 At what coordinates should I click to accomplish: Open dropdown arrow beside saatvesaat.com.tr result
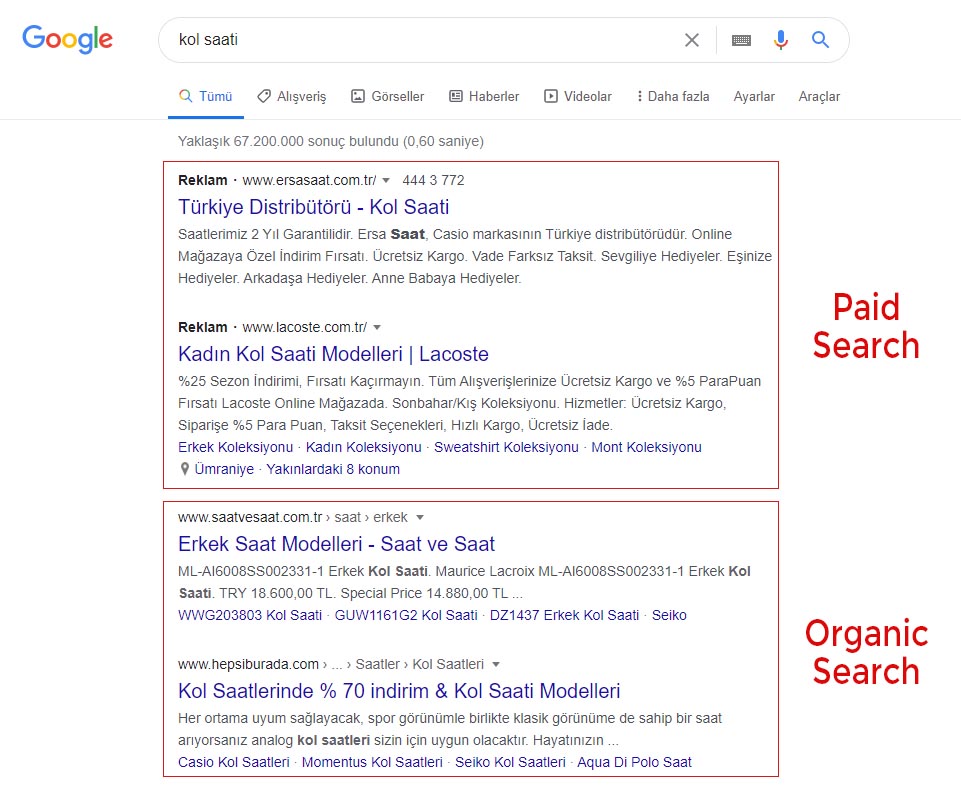coord(420,518)
